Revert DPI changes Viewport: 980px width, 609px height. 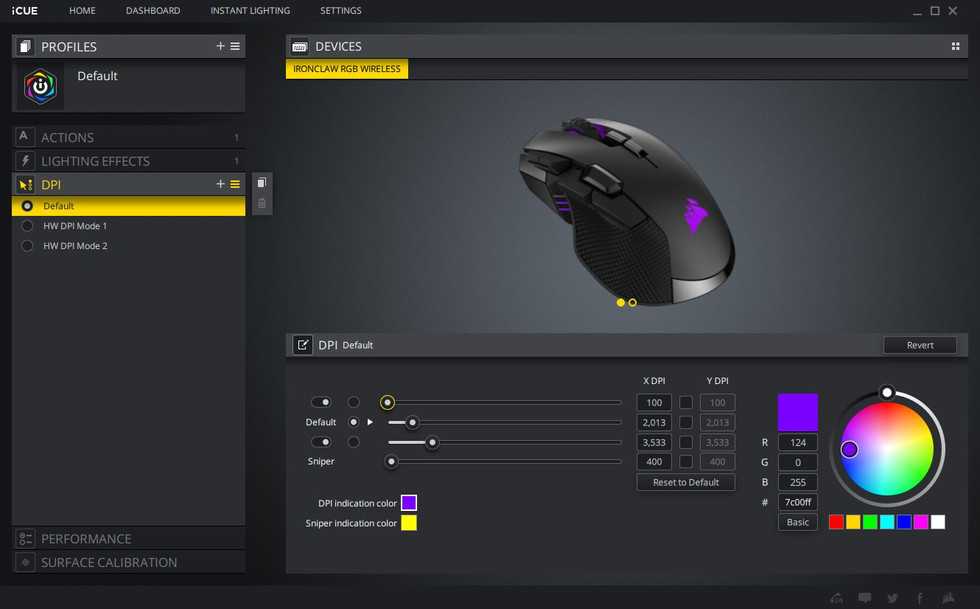click(920, 345)
